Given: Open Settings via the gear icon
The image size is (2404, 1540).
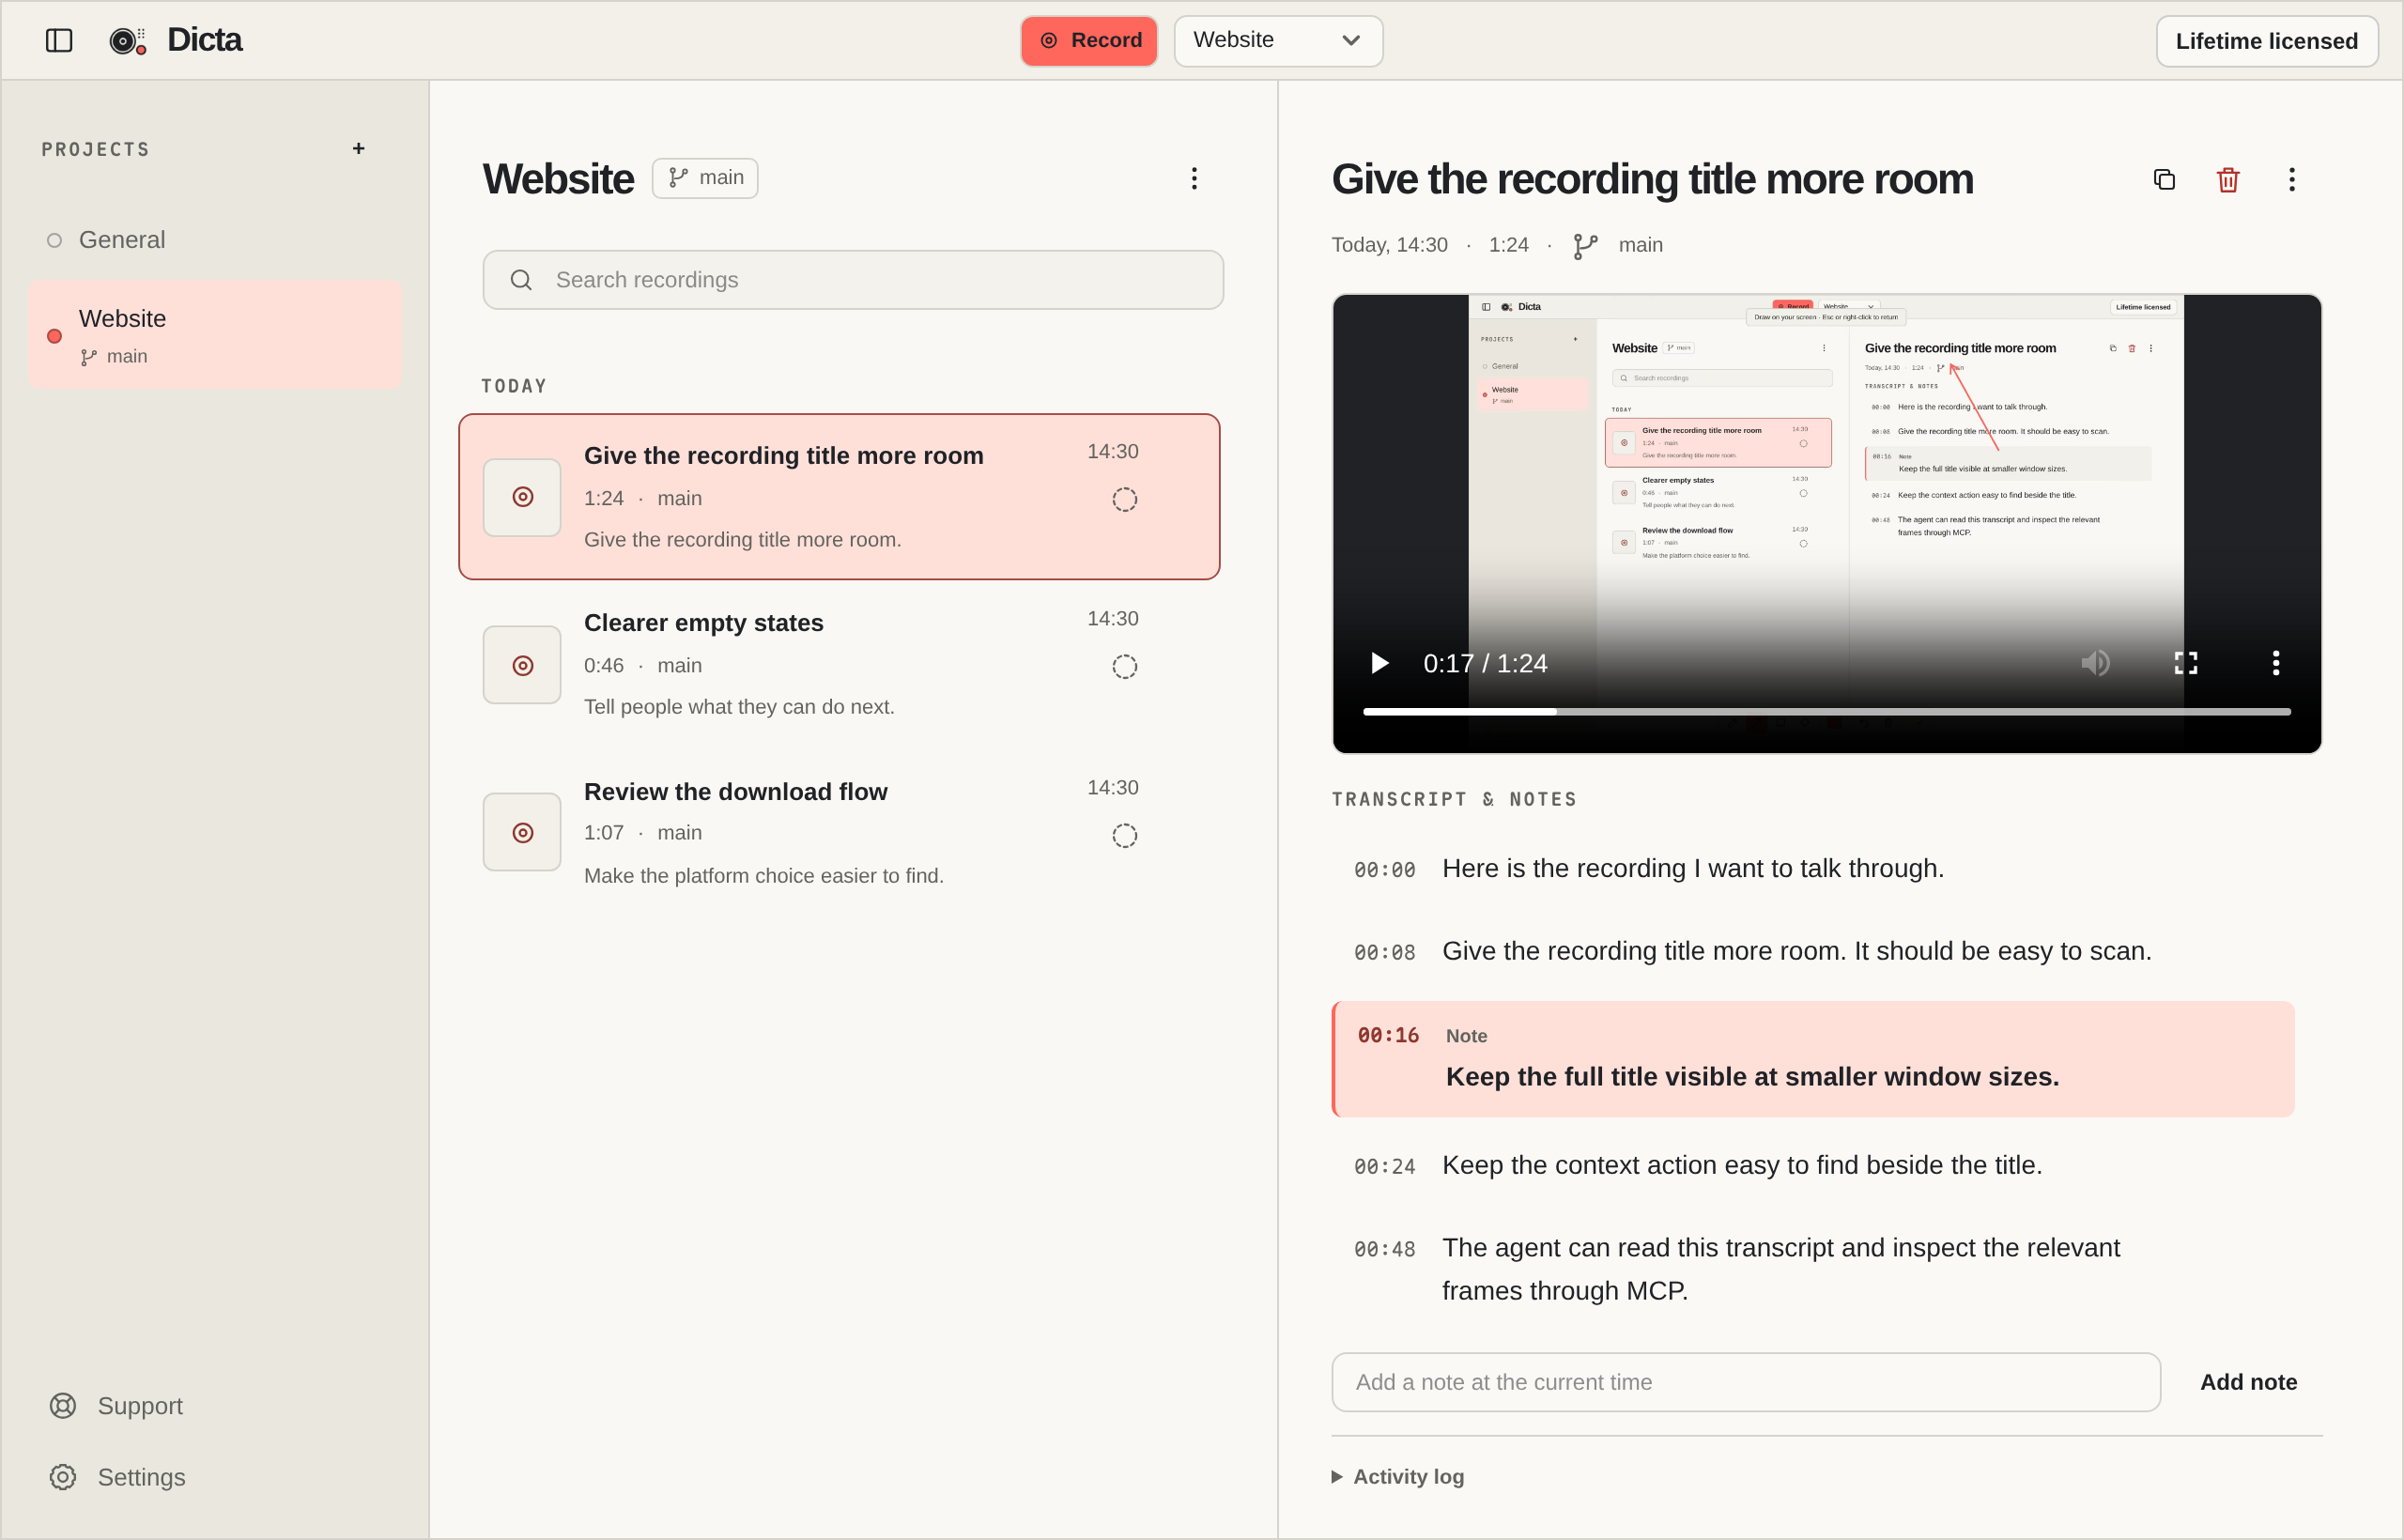Looking at the screenshot, I should click(x=63, y=1476).
